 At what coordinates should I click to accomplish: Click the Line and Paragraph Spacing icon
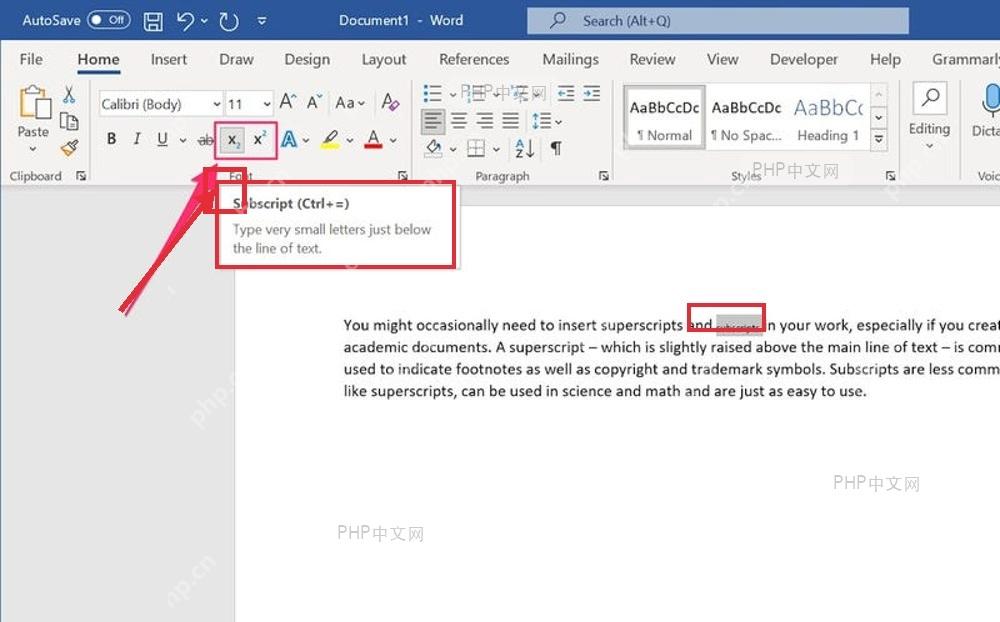coord(541,121)
